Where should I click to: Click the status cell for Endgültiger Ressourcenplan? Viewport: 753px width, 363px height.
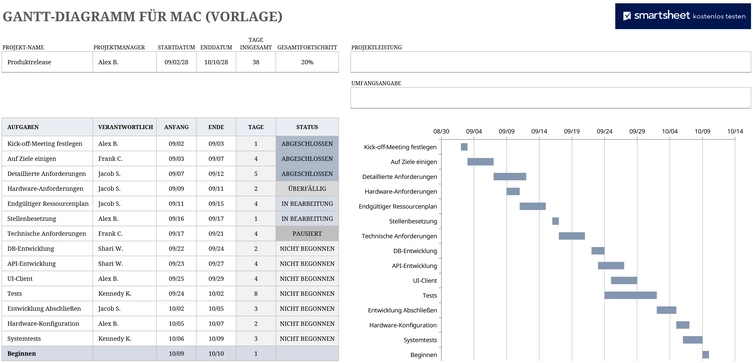307,204
